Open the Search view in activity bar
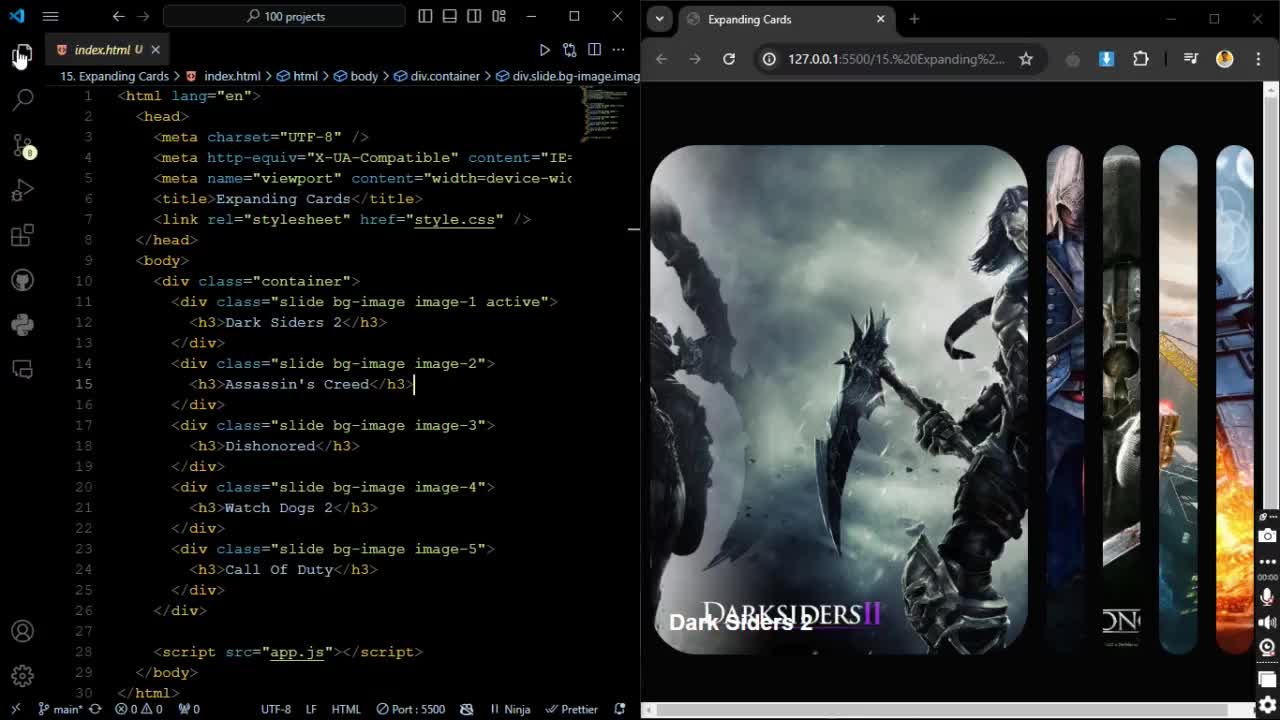This screenshot has width=1280, height=720. 22,99
